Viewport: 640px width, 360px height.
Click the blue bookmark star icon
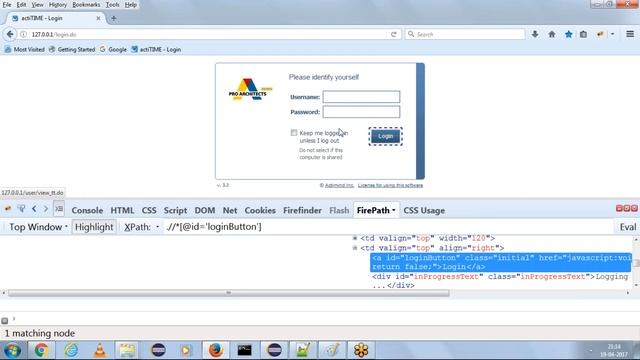click(x=568, y=34)
